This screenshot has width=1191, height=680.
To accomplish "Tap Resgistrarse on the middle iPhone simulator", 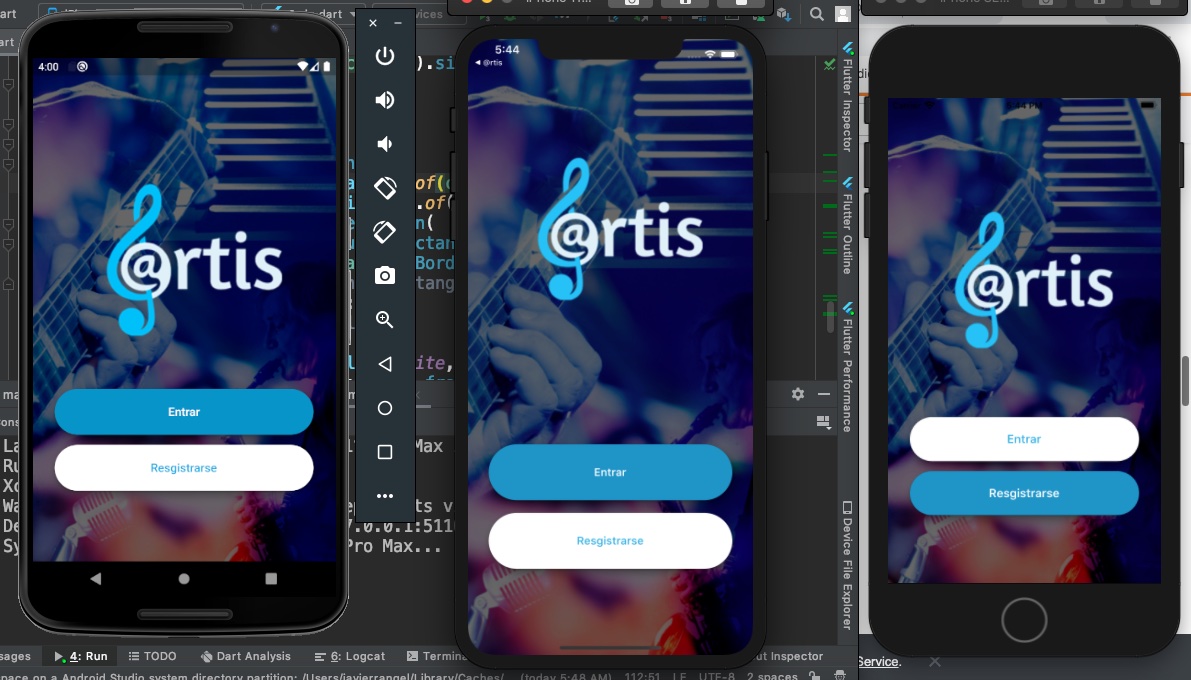I will tap(610, 541).
